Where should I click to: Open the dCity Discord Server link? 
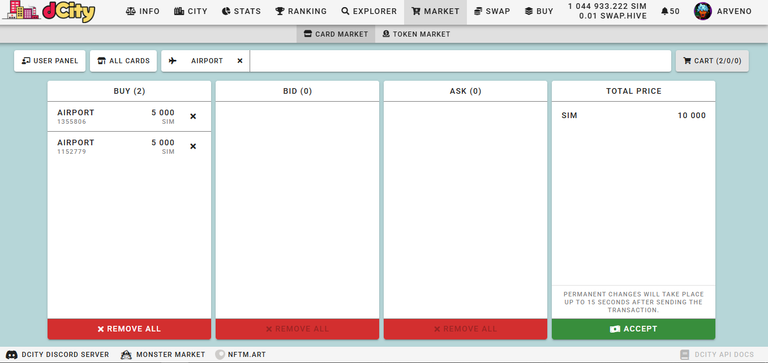pos(58,354)
